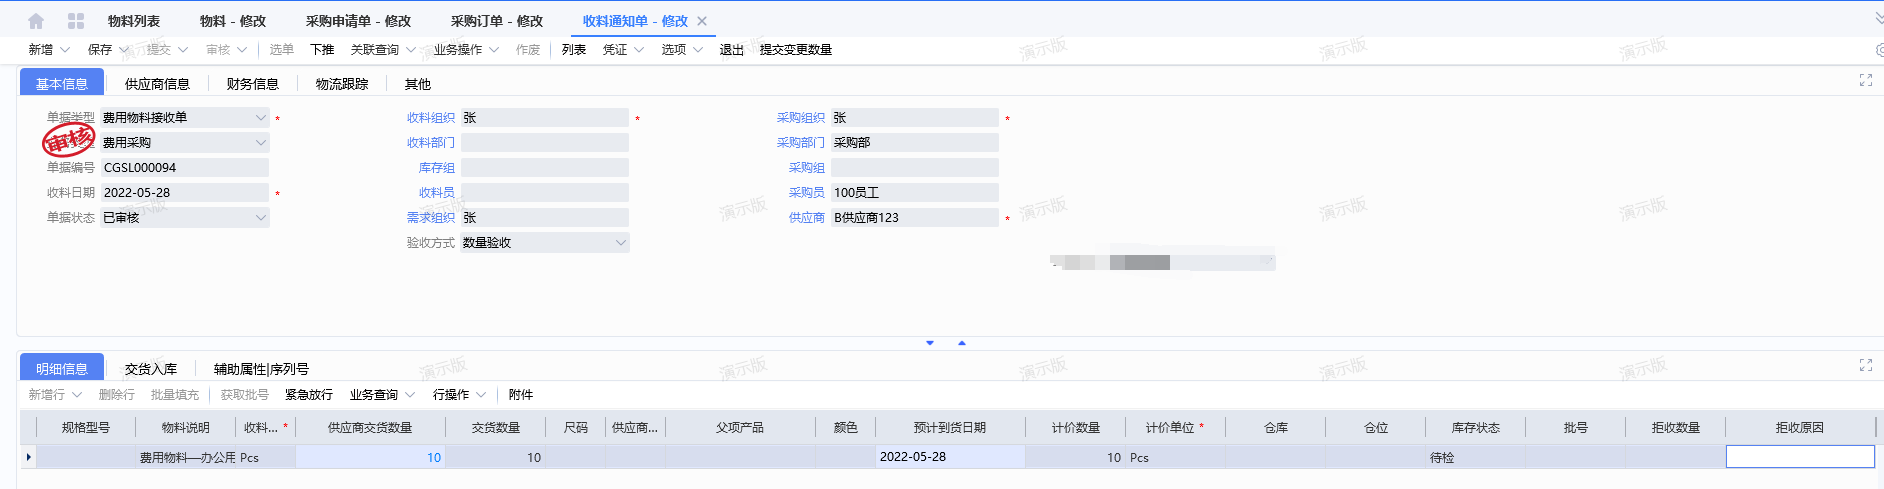1884x489 pixels.
Task: Expand the 验收方式 dropdown
Action: point(620,243)
